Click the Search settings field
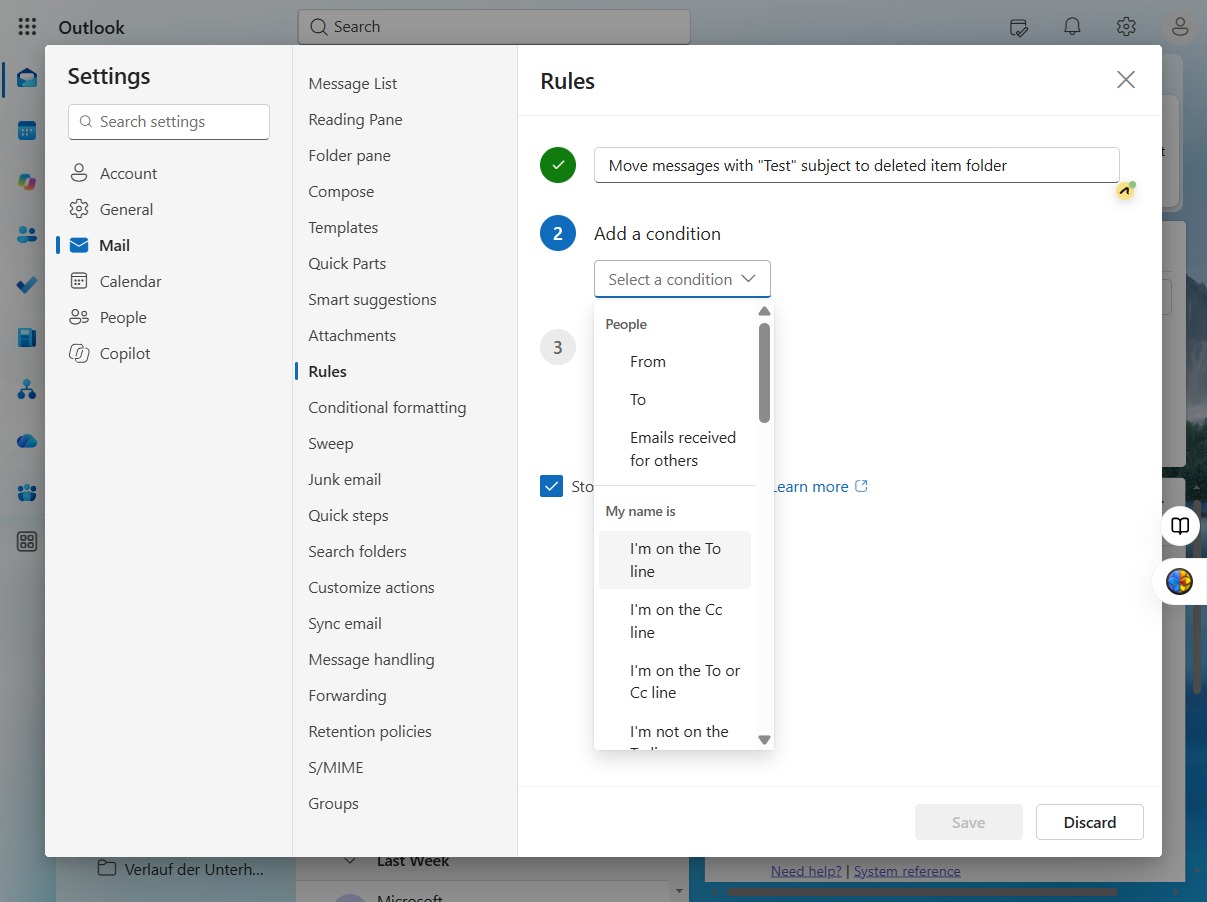The height and width of the screenshot is (902, 1207). click(169, 122)
